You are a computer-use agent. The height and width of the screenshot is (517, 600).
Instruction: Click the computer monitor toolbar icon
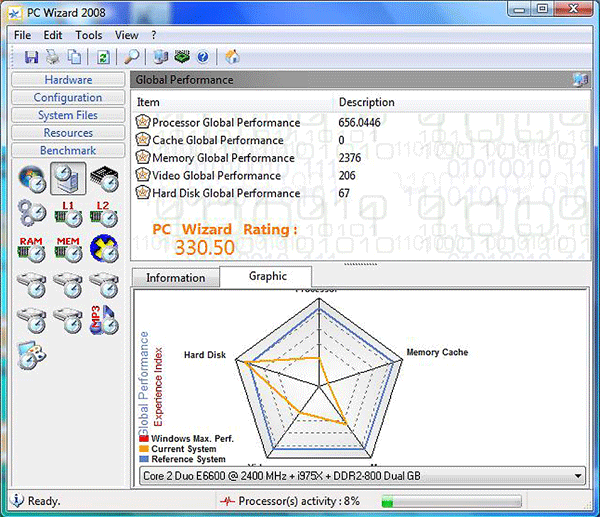point(160,57)
